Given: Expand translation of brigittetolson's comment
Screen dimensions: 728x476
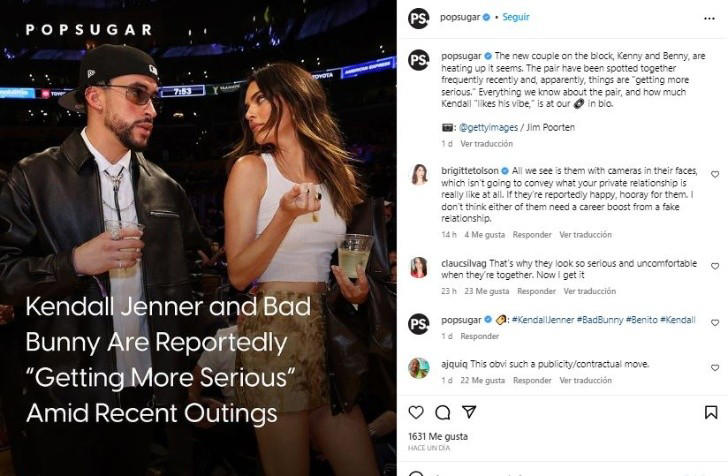Looking at the screenshot, I should [x=586, y=235].
